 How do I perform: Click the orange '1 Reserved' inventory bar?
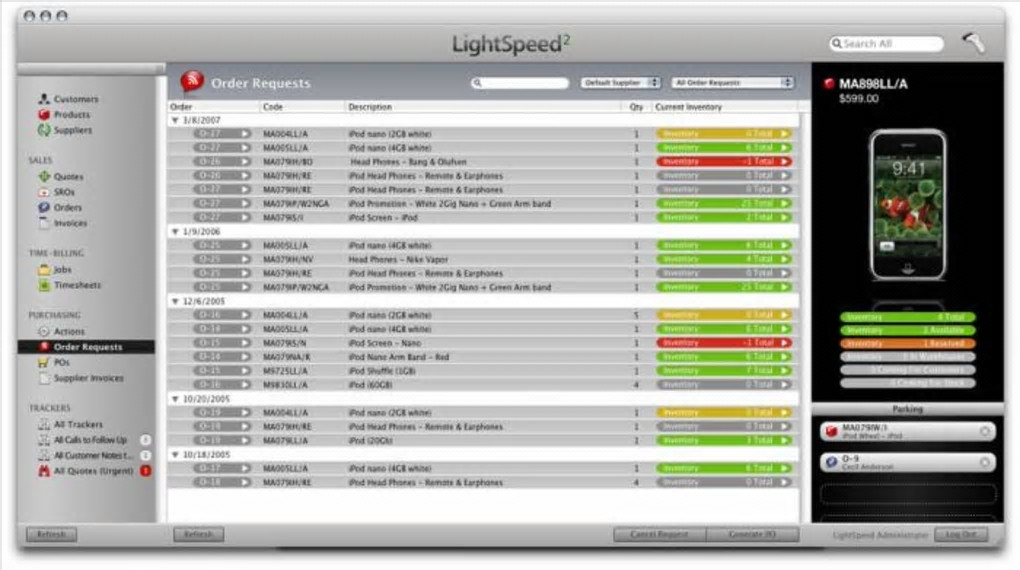click(x=907, y=344)
